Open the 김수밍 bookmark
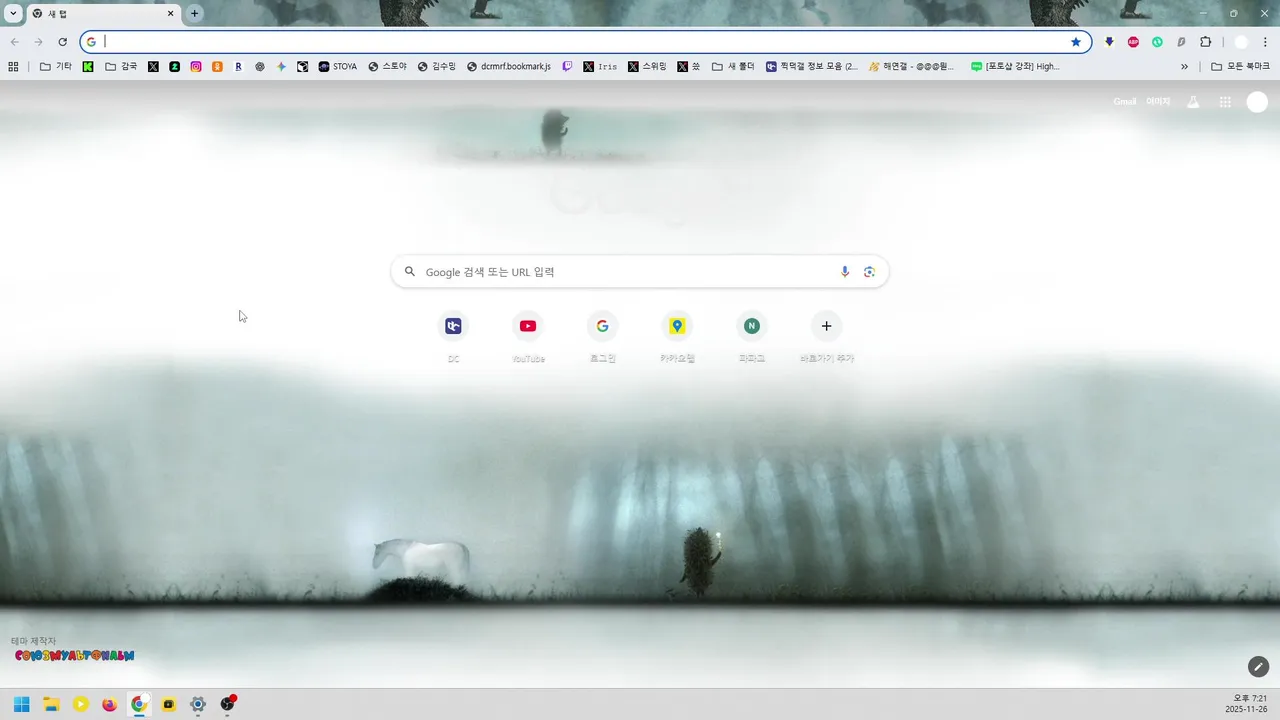Screen dimensions: 1280x720 pyautogui.click(x=437, y=67)
